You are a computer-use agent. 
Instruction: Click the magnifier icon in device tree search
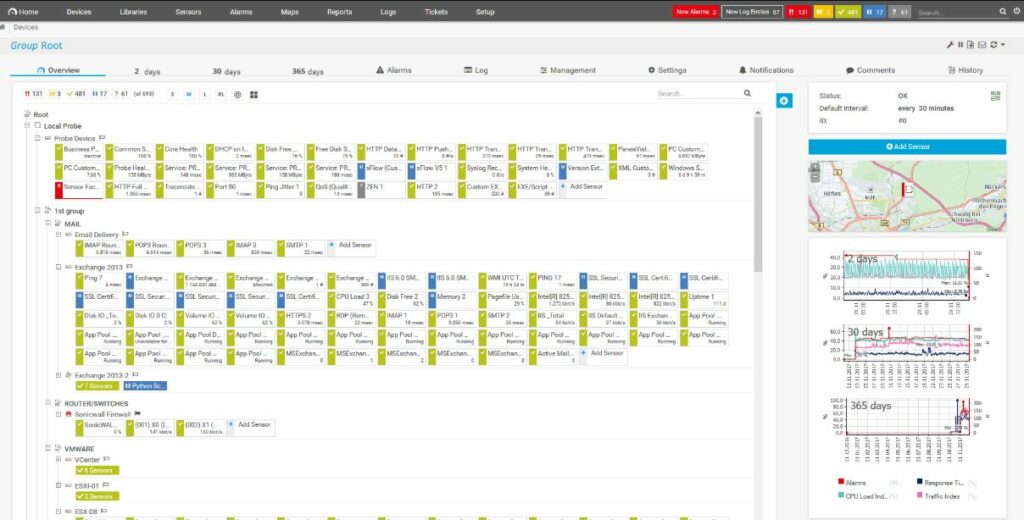point(747,93)
